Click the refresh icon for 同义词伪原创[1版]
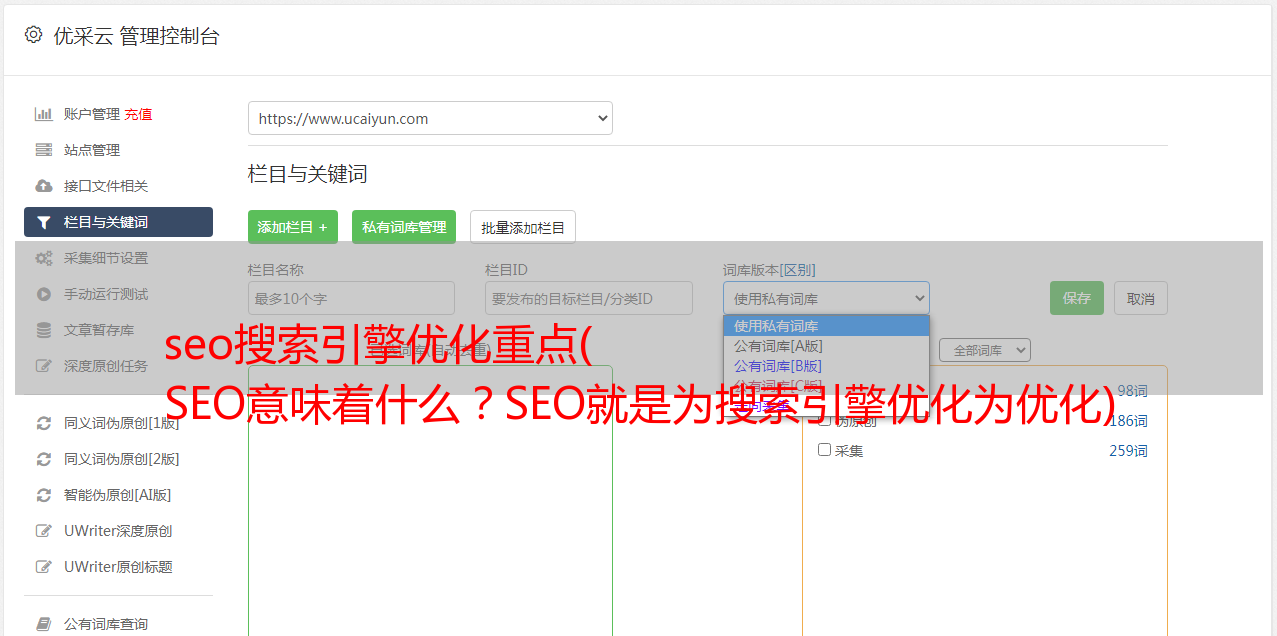The width and height of the screenshot is (1277, 636). [43, 423]
